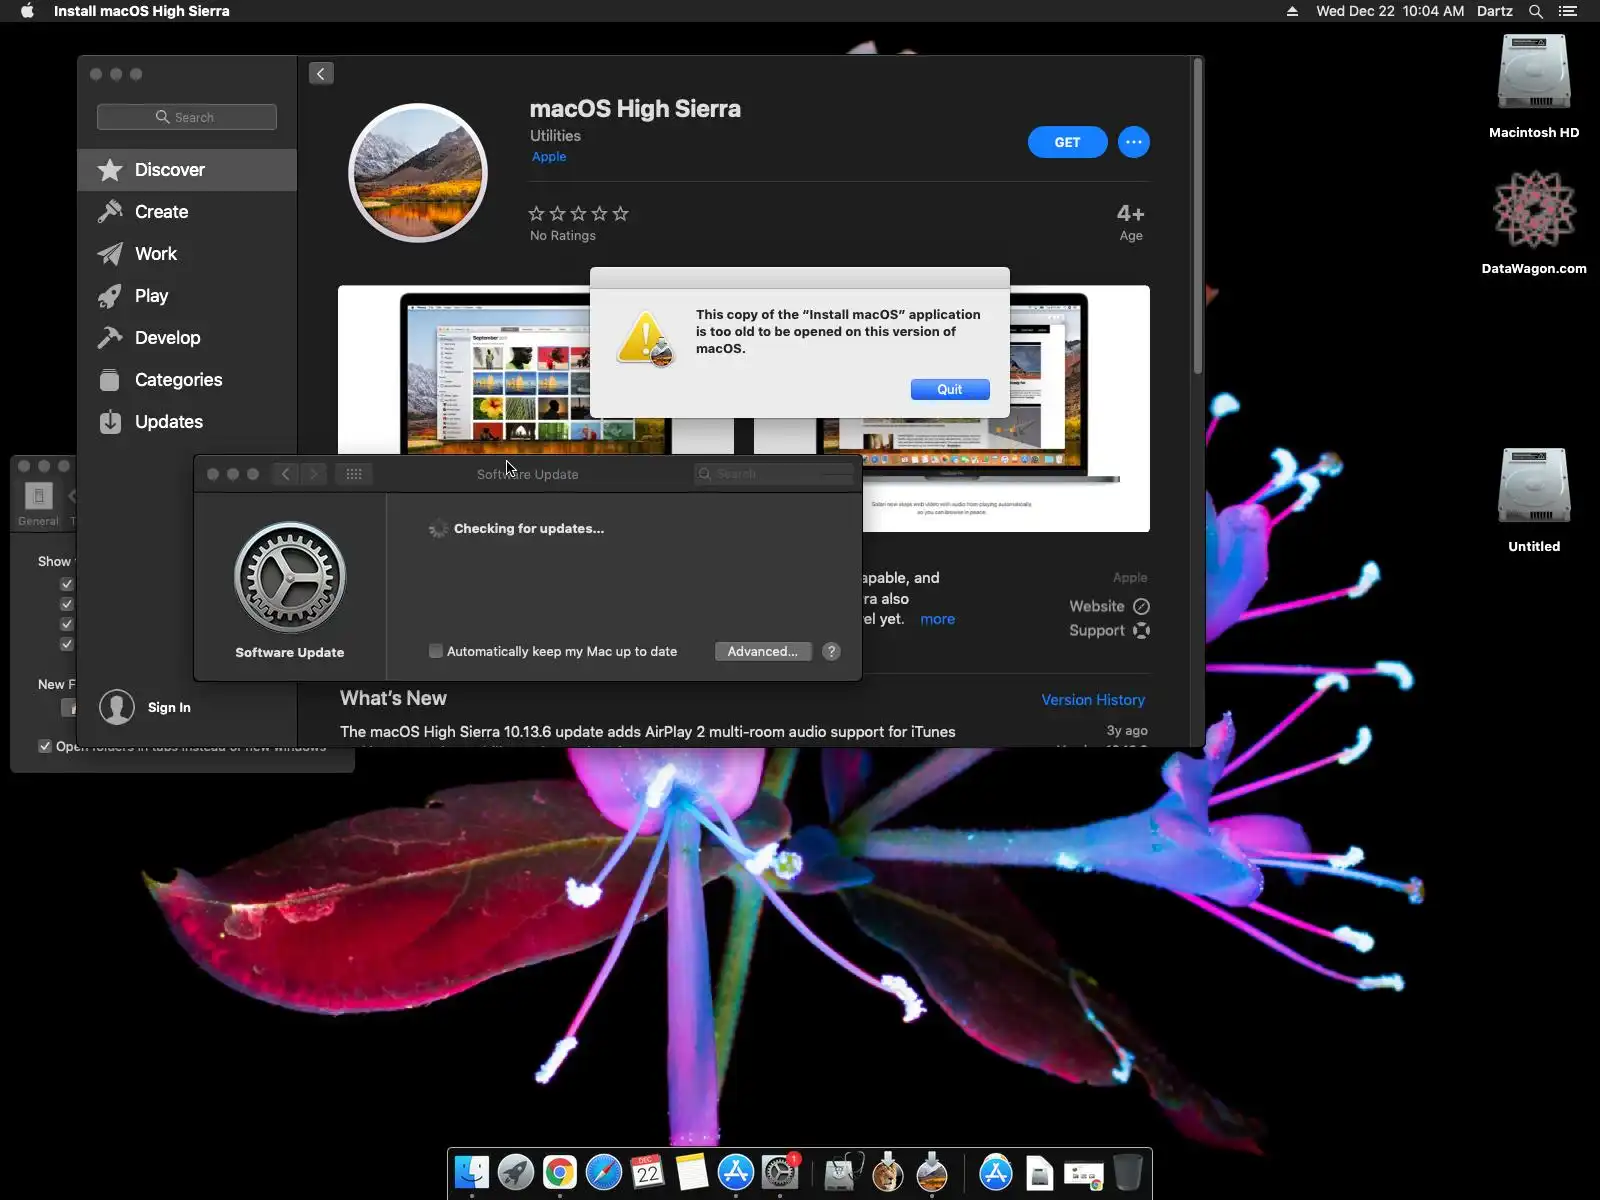Click the App Store back arrow button

click(321, 73)
